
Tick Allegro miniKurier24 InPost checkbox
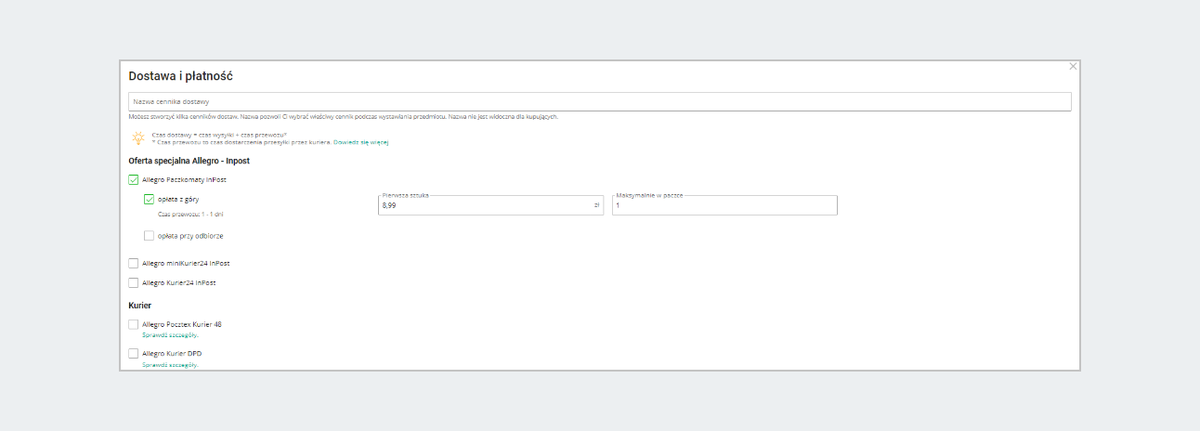tap(134, 263)
